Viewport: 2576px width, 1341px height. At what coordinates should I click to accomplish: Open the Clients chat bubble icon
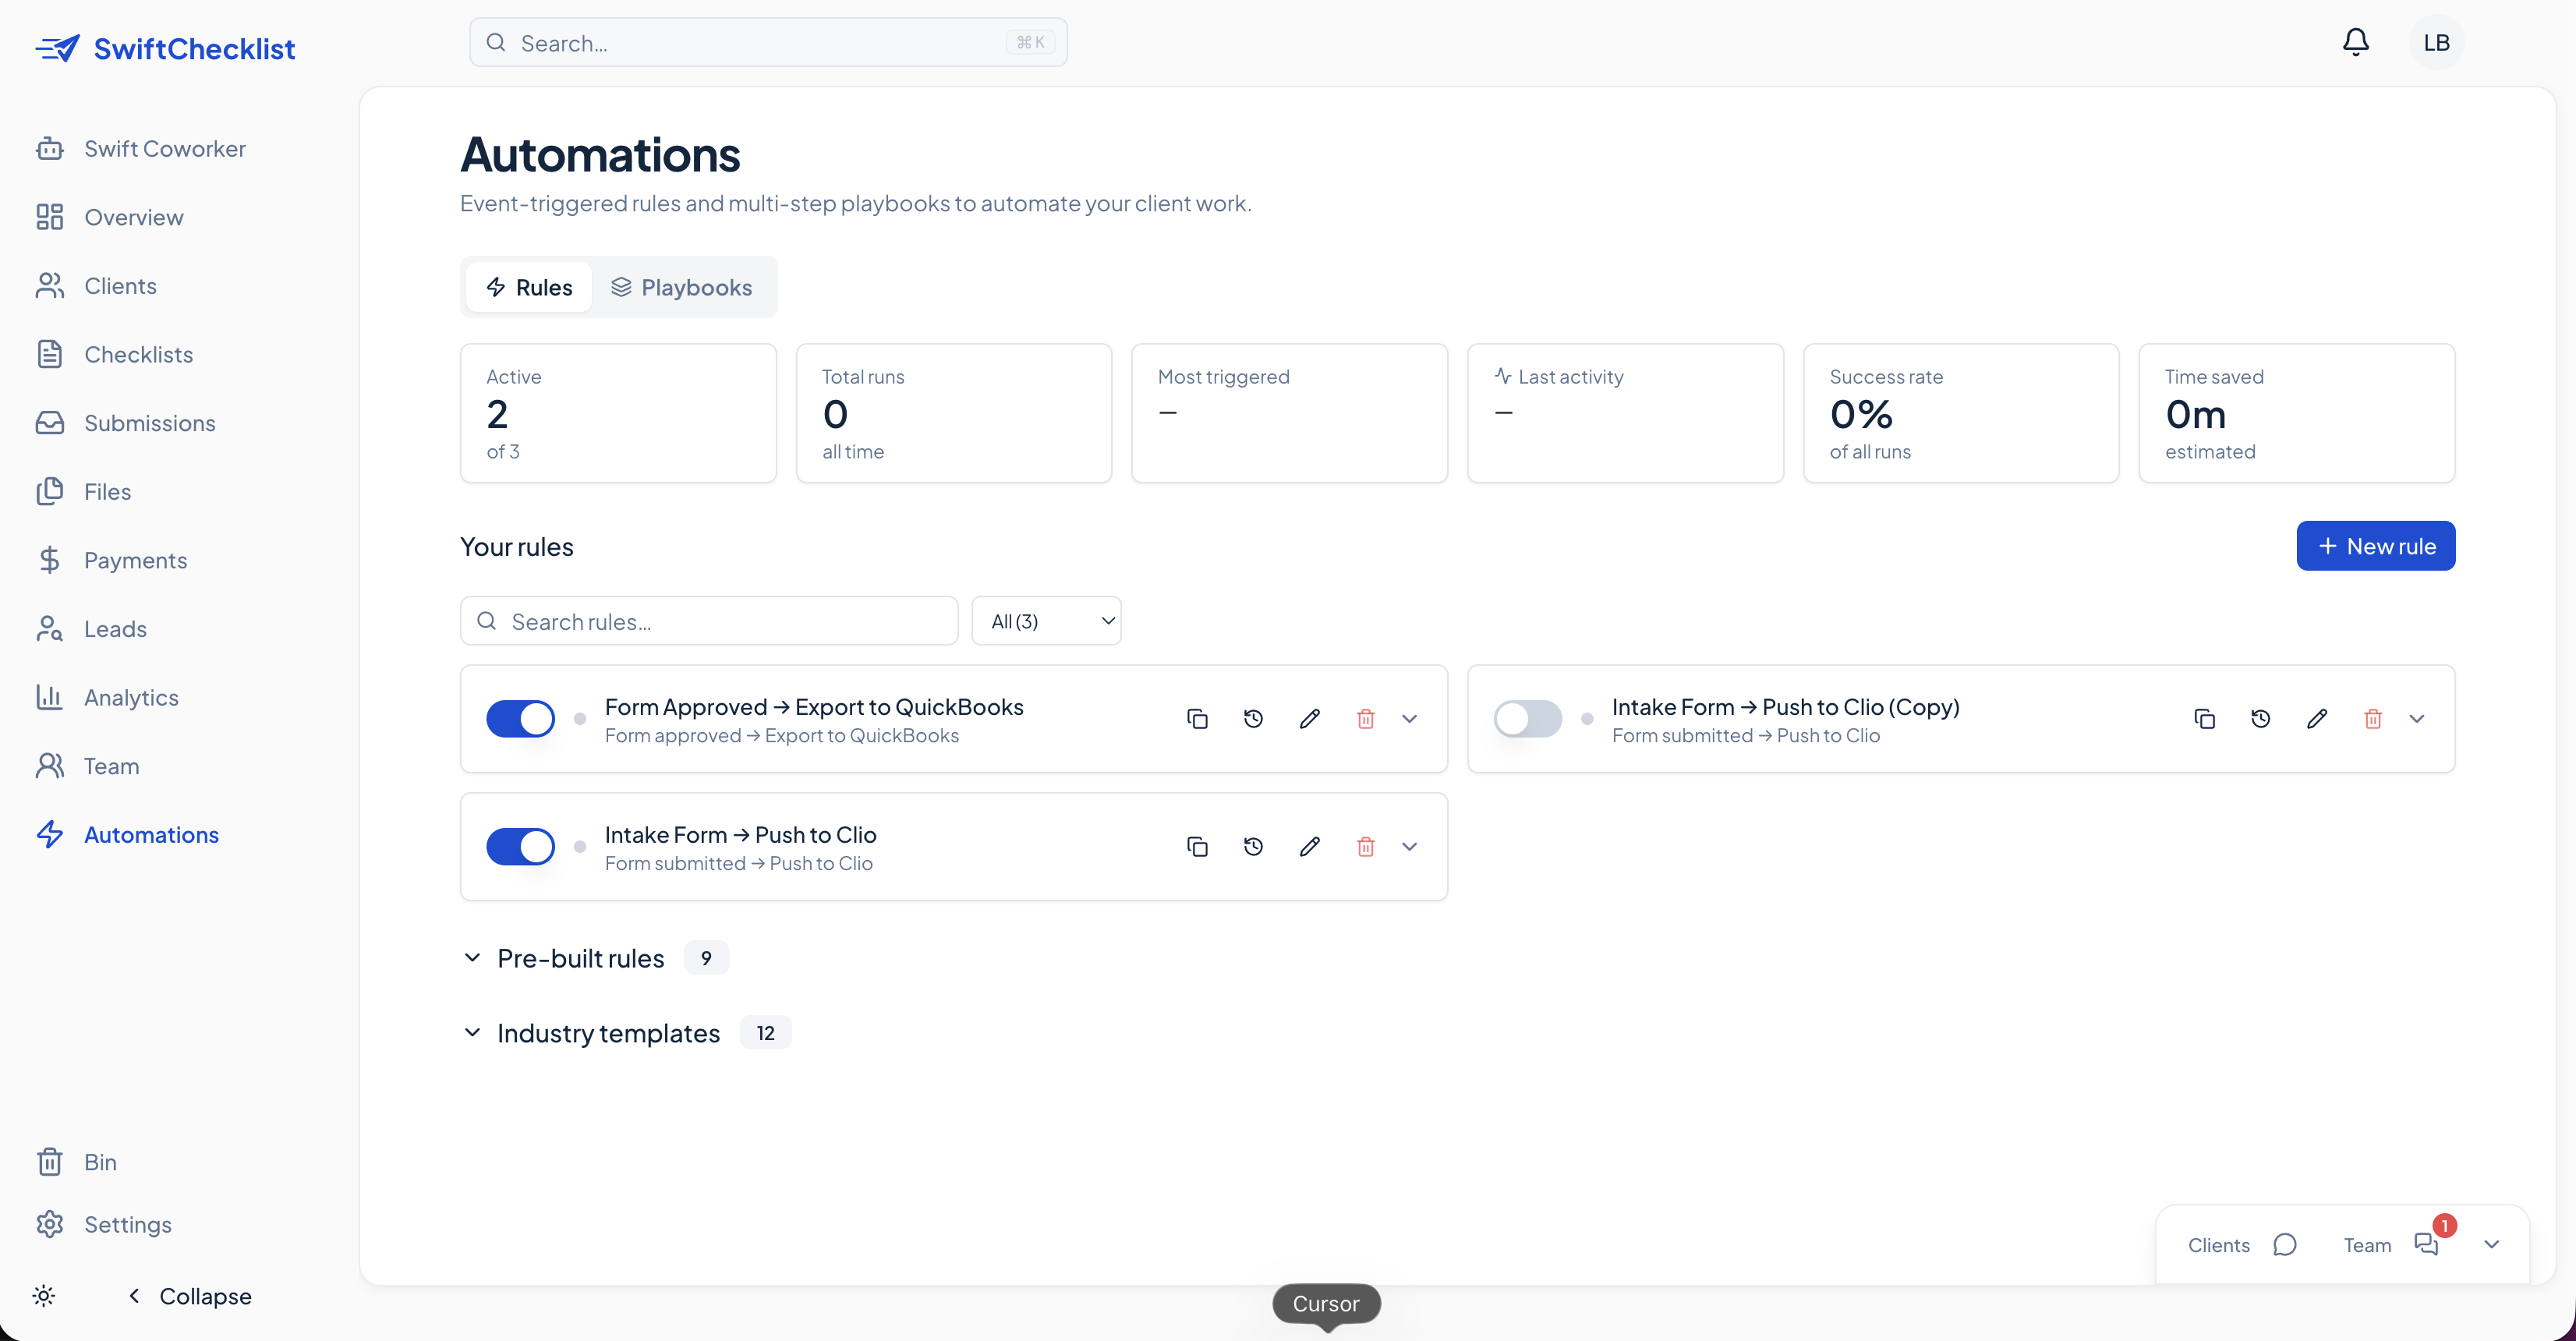(2284, 1244)
